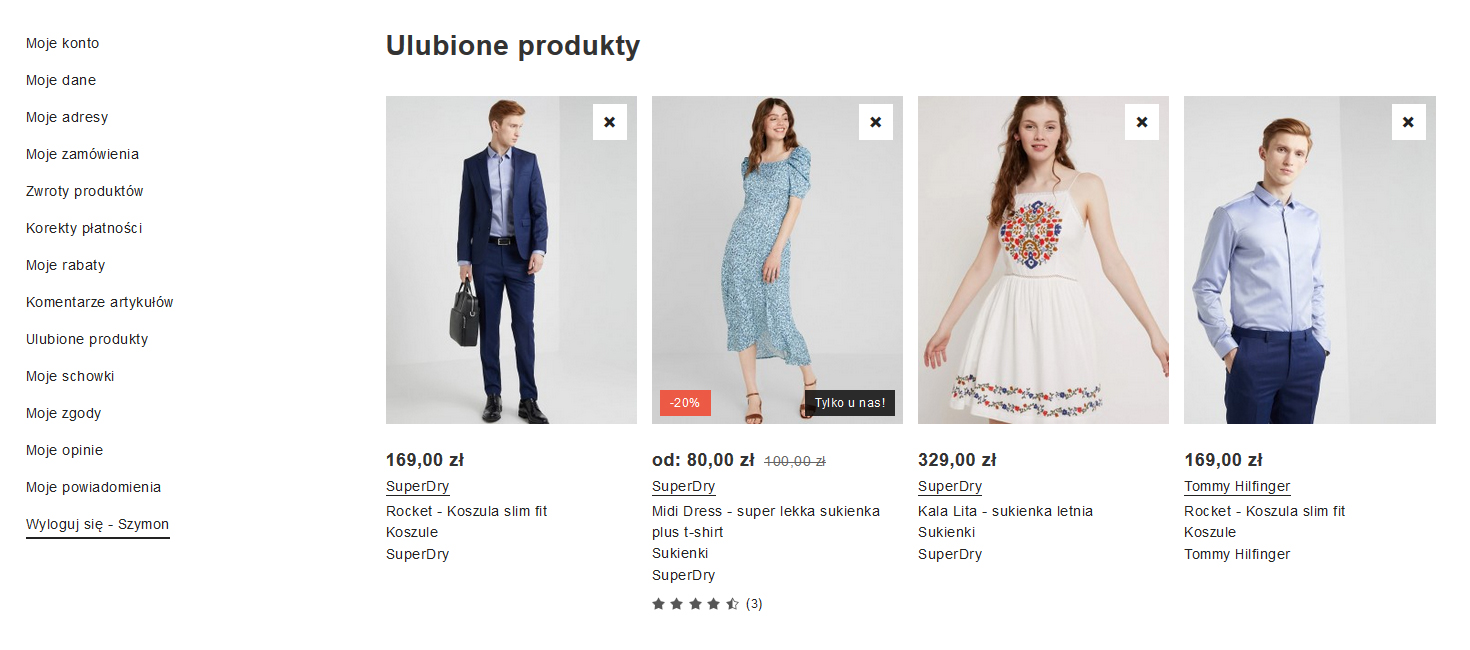
Task: View the white embroidered dress image
Action: 1043,260
